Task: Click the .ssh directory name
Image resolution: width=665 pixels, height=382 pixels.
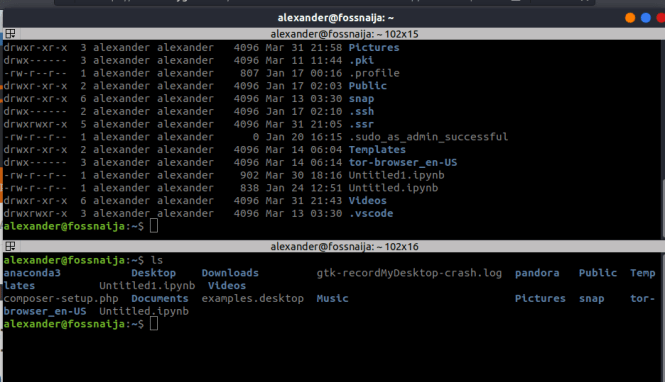Action: (361, 112)
